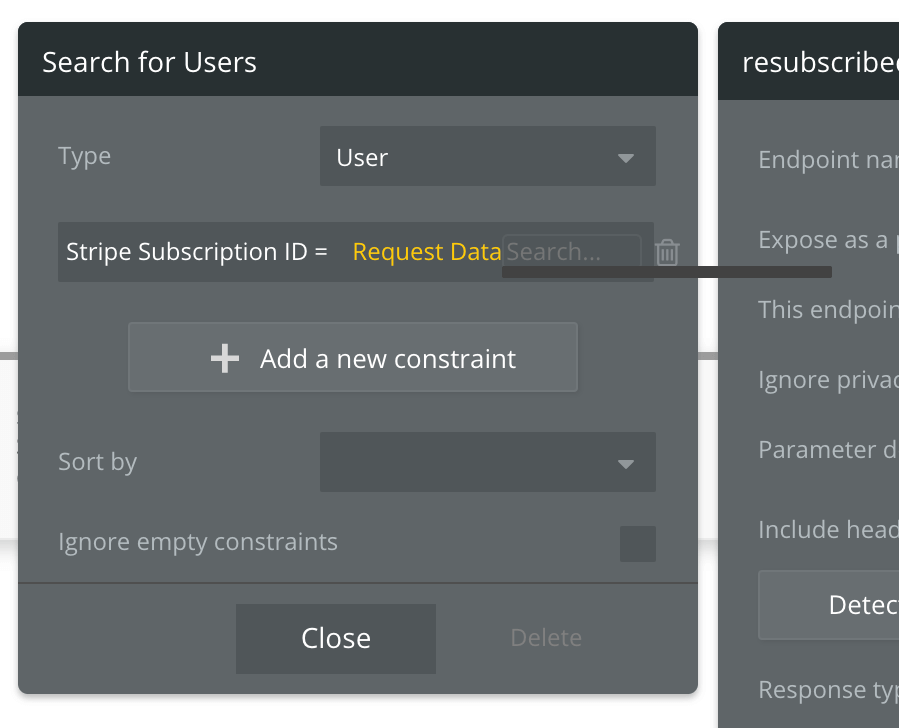Click the Search... input box
The height and width of the screenshot is (728, 899).
(570, 252)
